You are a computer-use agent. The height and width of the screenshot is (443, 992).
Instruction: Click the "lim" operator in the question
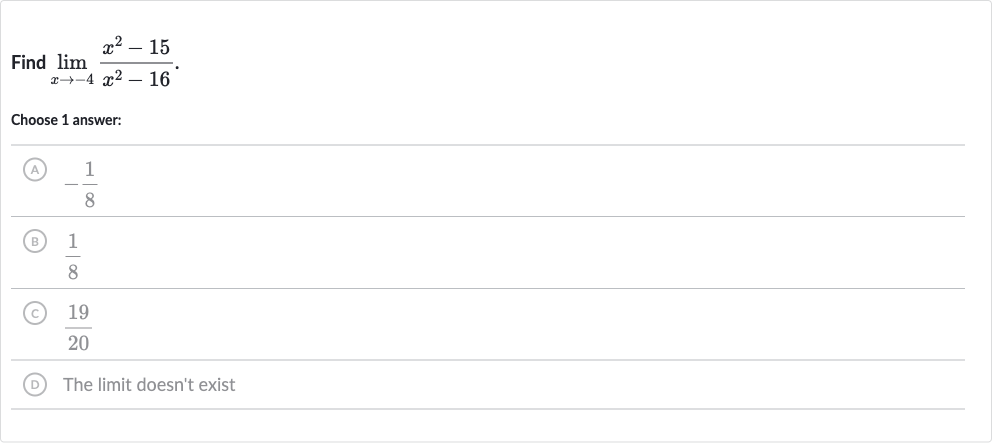[x=72, y=62]
